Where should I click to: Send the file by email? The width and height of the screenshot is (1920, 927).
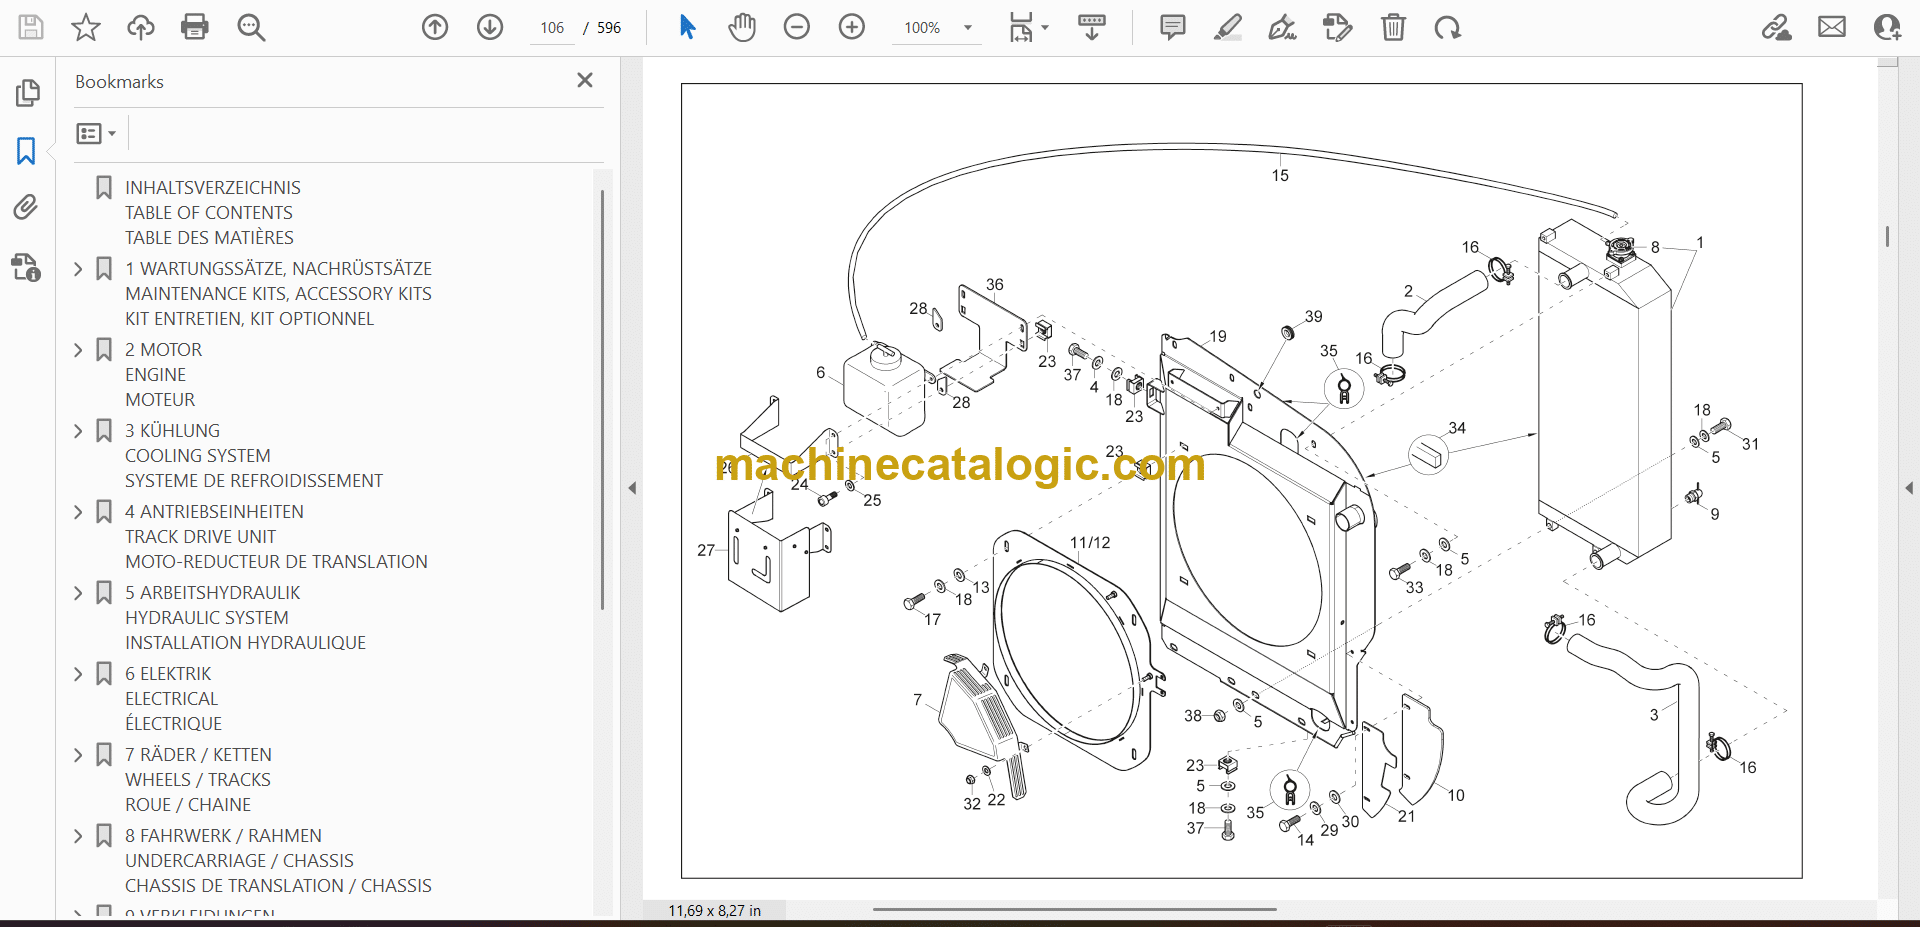click(x=1832, y=27)
